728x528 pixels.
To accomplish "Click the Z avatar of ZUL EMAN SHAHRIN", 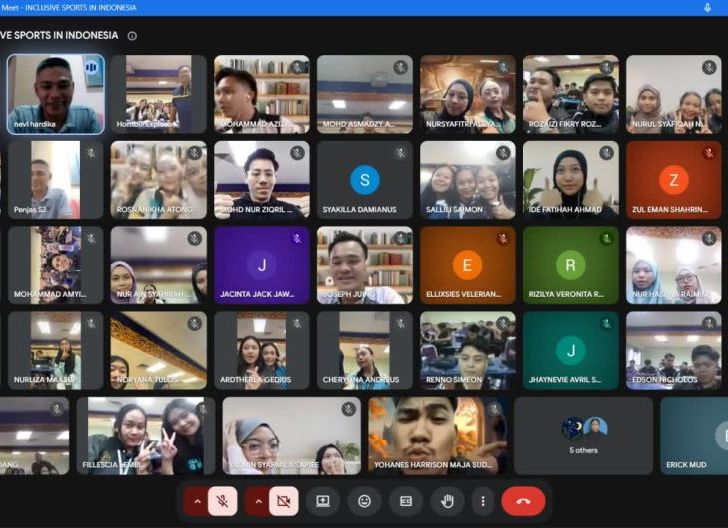I will [x=673, y=180].
